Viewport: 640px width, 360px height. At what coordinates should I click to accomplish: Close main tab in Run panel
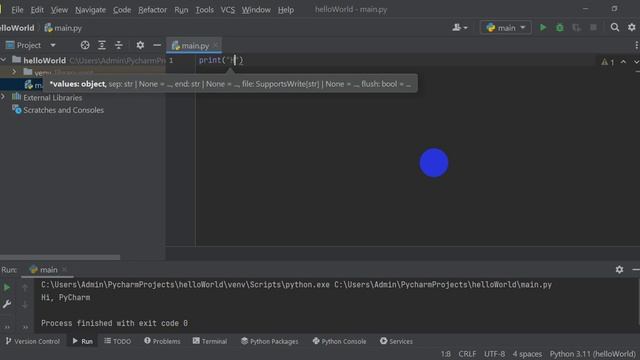pyautogui.click(x=64, y=269)
